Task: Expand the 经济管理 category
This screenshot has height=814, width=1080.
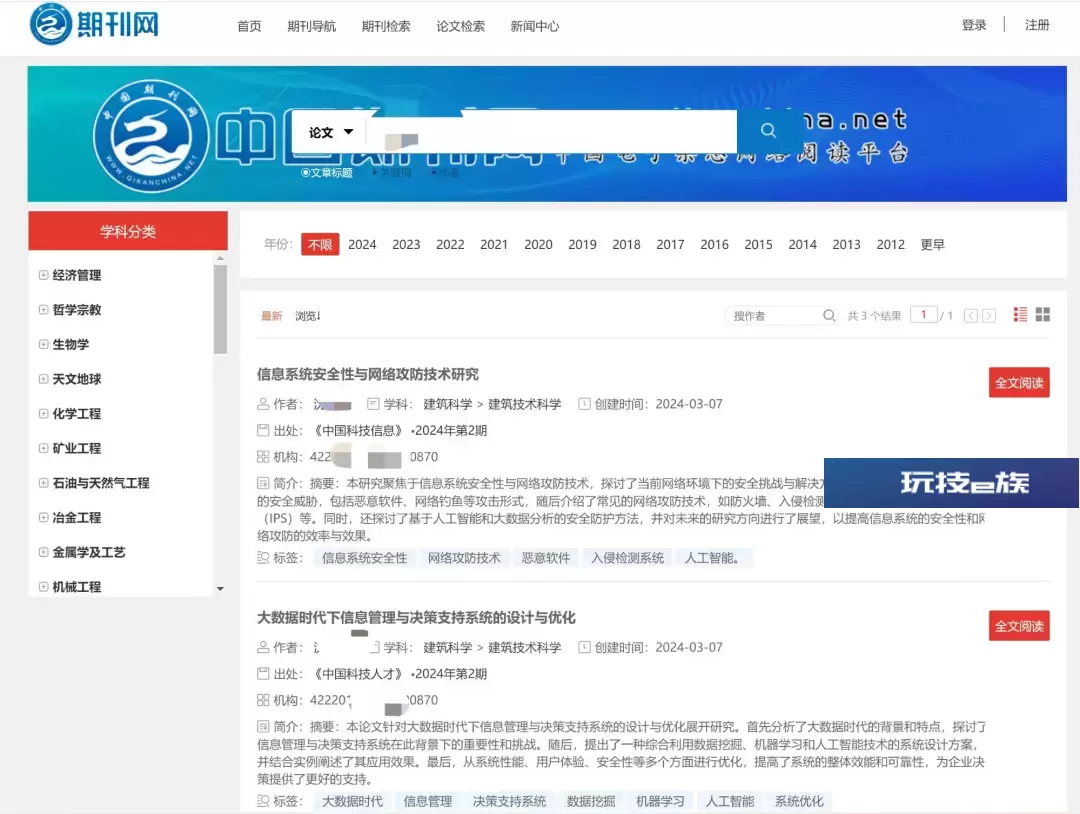Action: pos(44,275)
